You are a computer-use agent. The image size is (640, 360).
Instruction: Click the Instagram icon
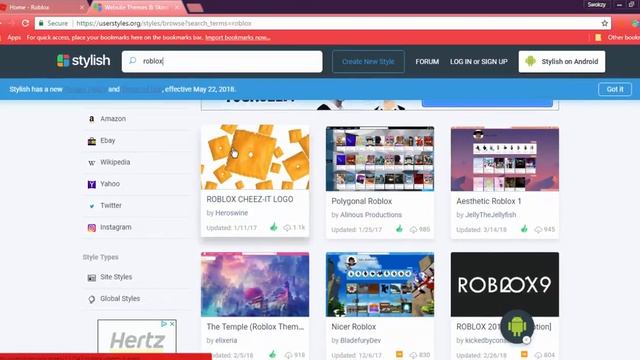[92, 227]
